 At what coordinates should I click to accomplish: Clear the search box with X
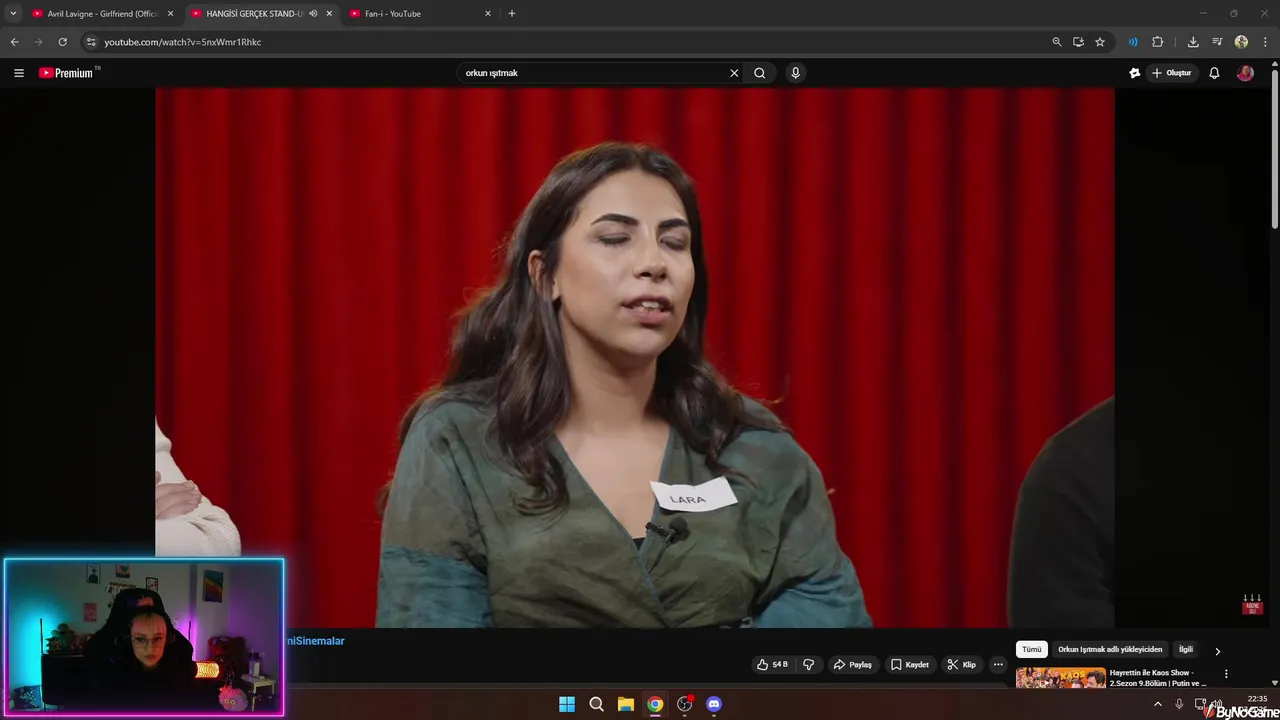pyautogui.click(x=734, y=73)
